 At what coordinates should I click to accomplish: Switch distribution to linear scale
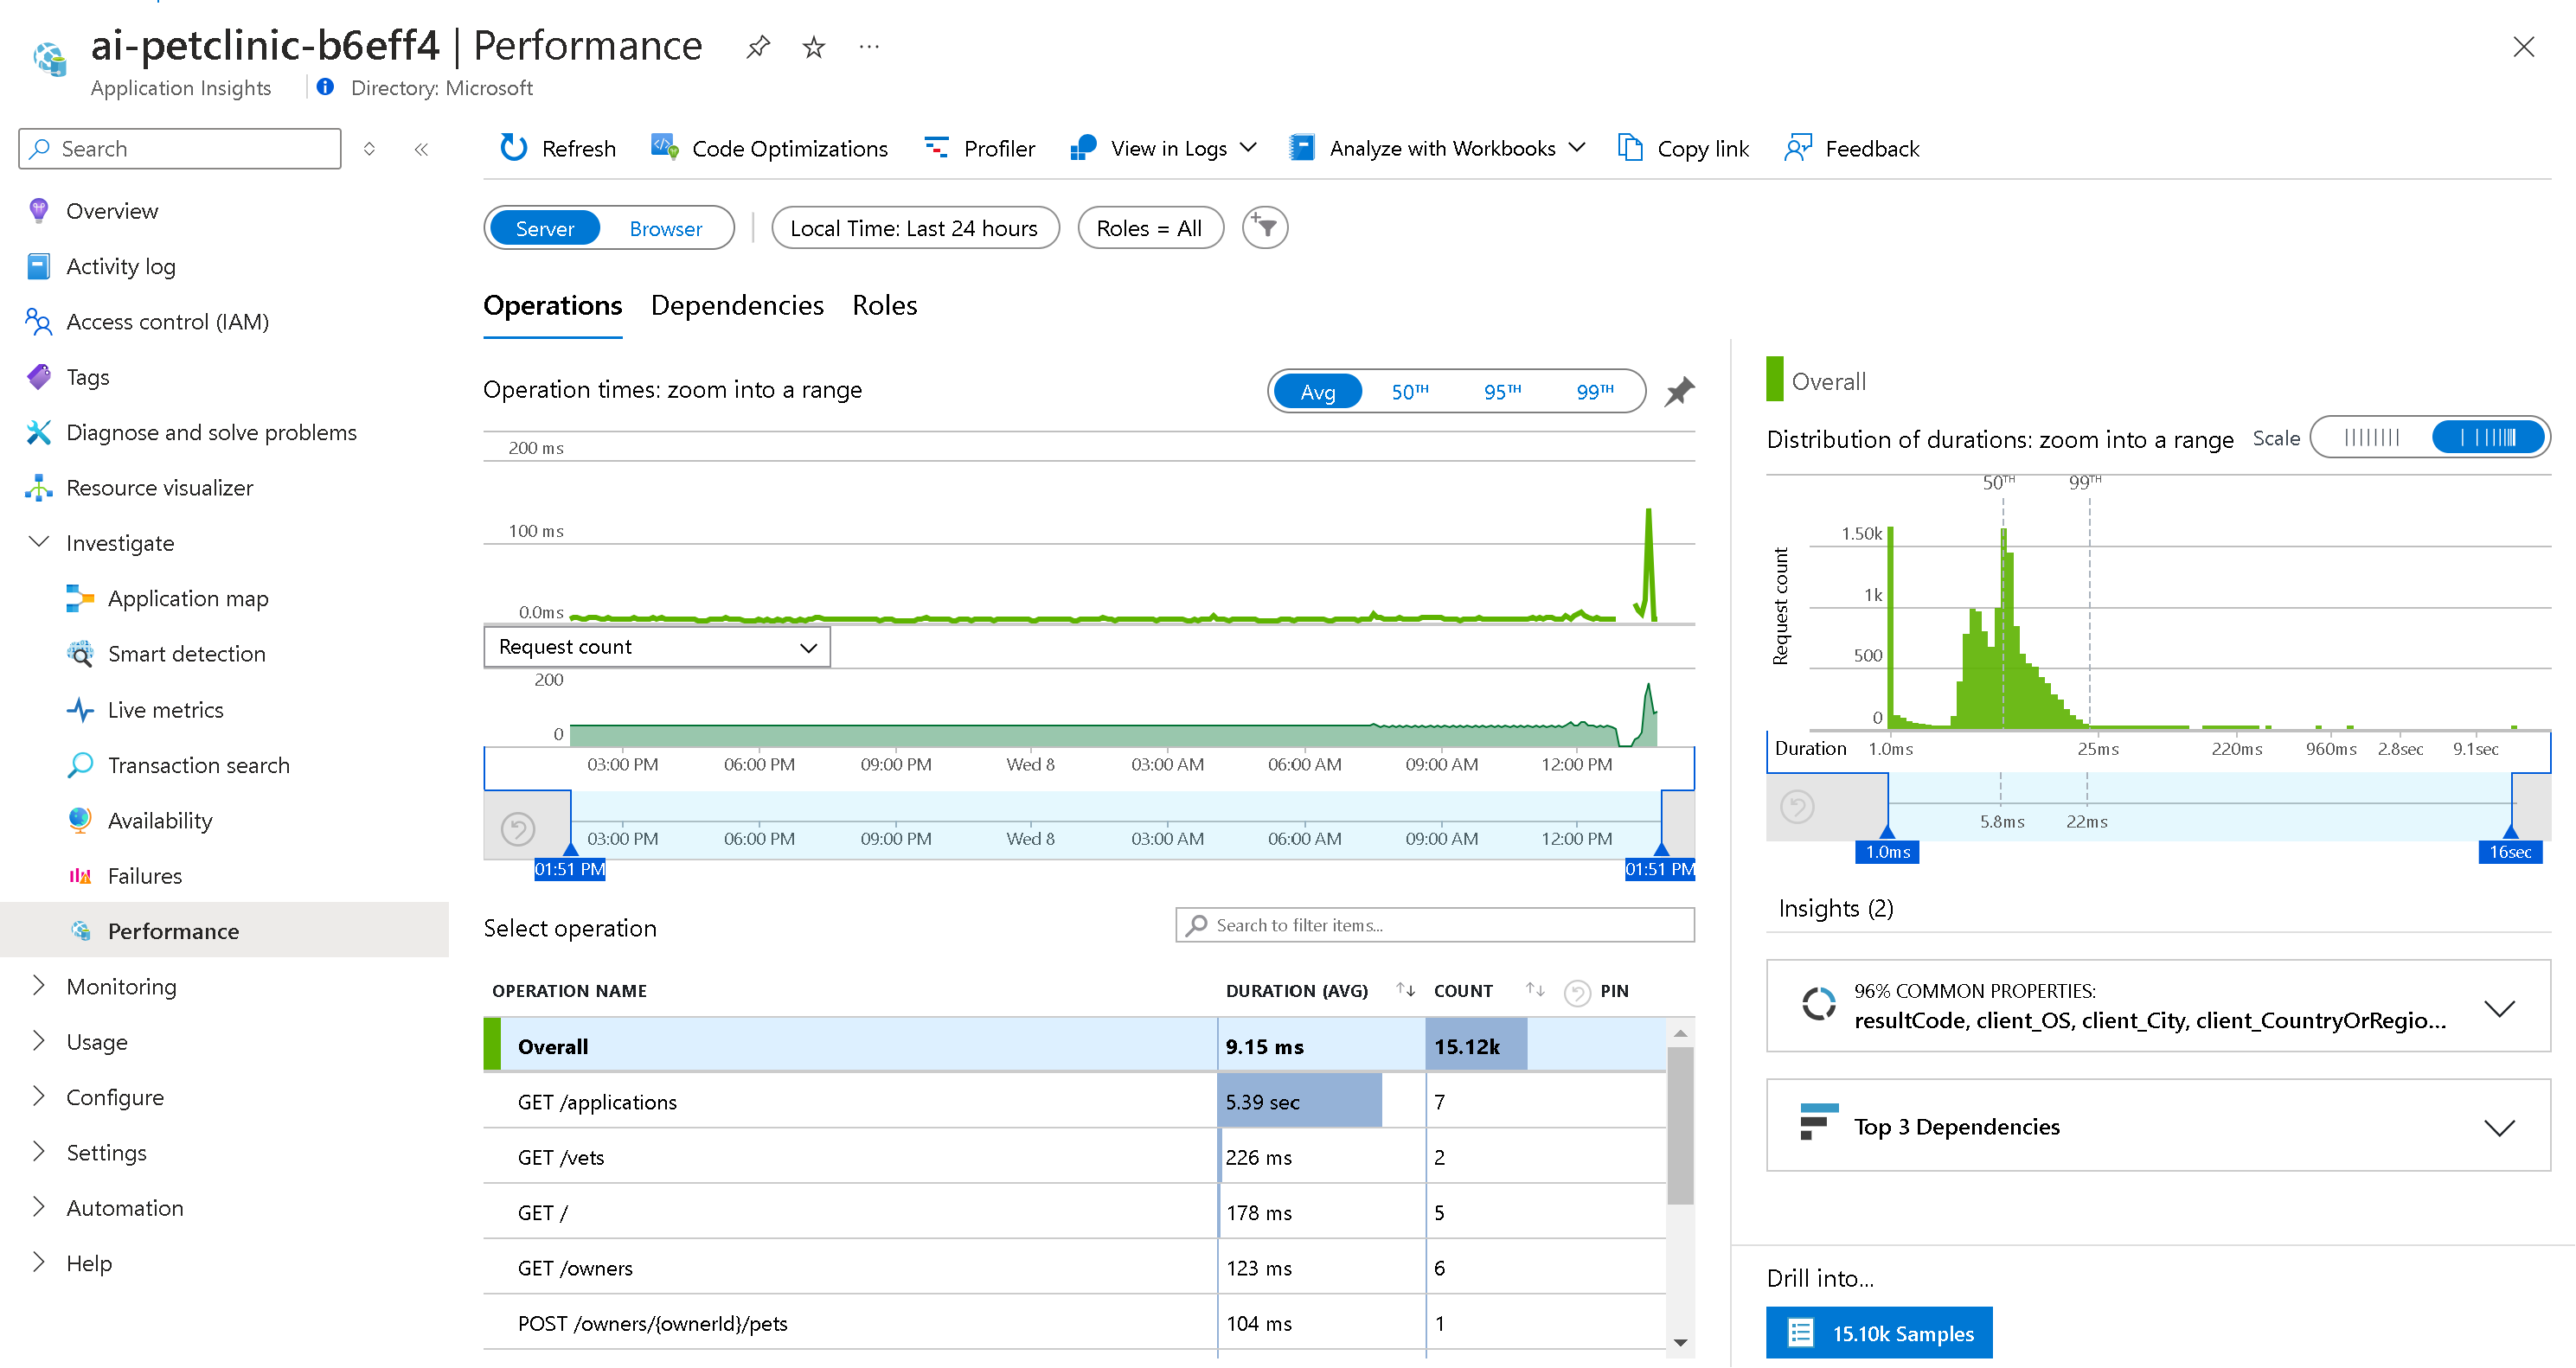click(x=2372, y=437)
